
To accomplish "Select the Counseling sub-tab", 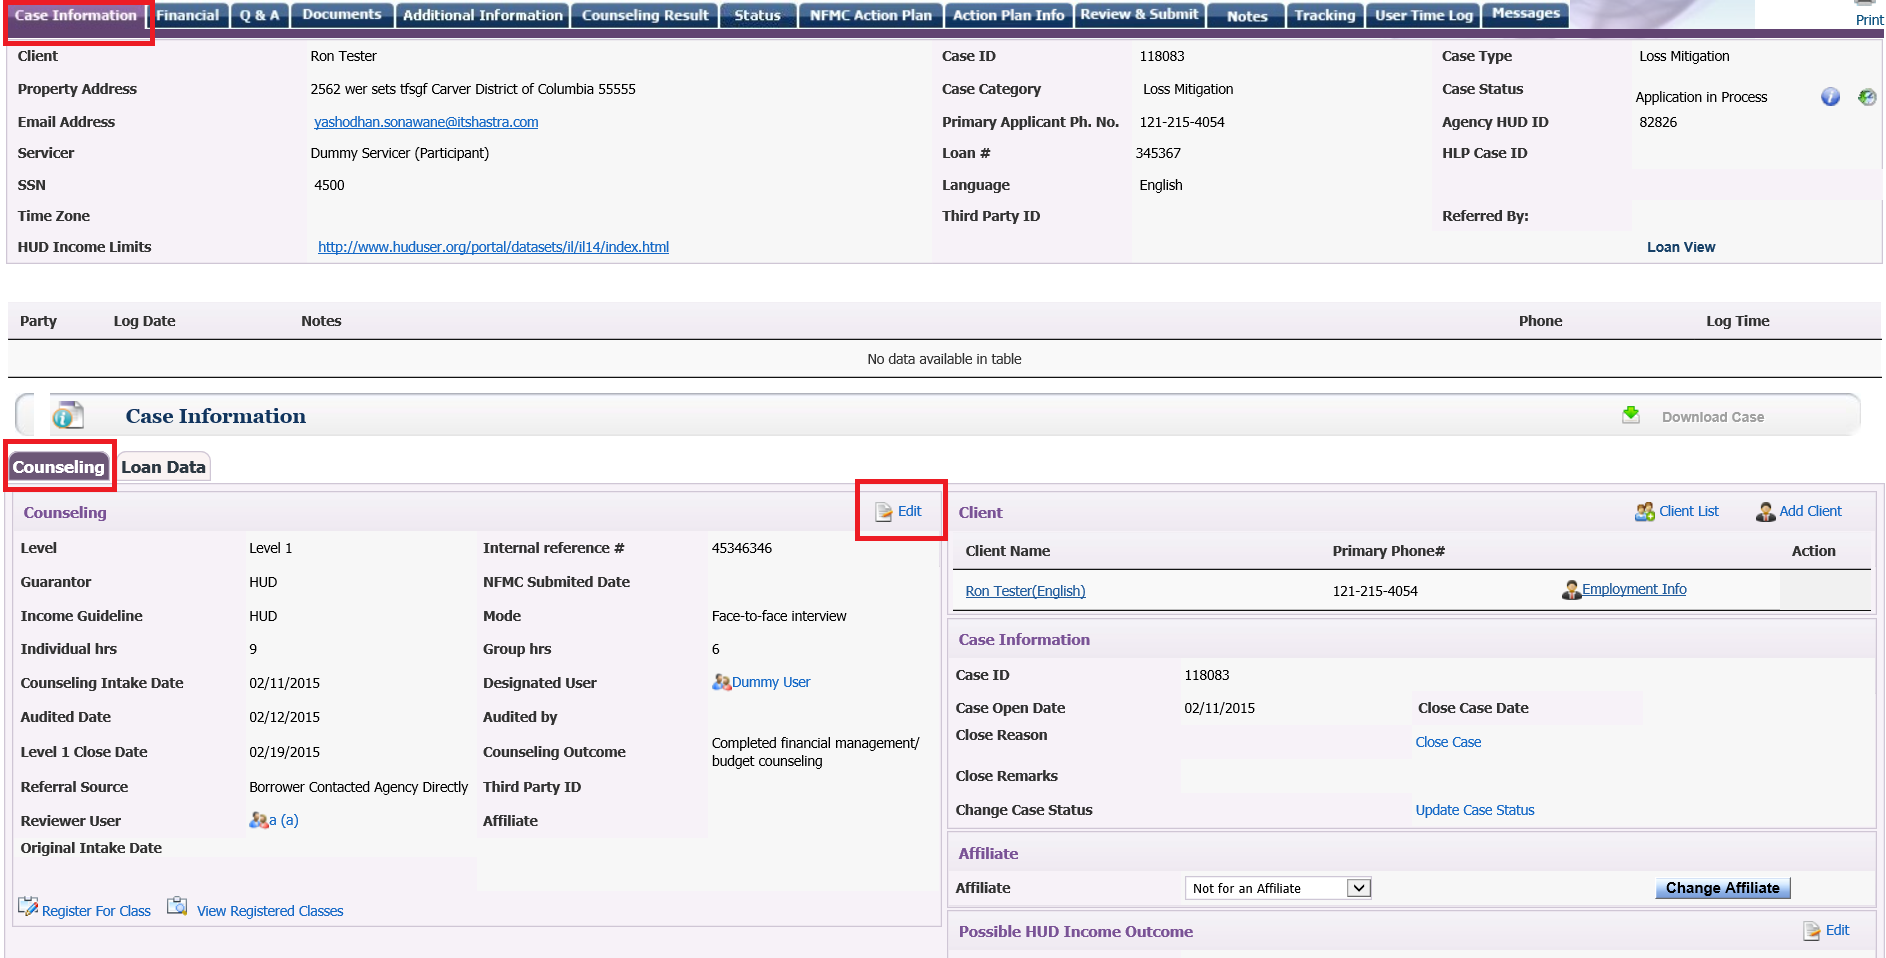I will [59, 467].
